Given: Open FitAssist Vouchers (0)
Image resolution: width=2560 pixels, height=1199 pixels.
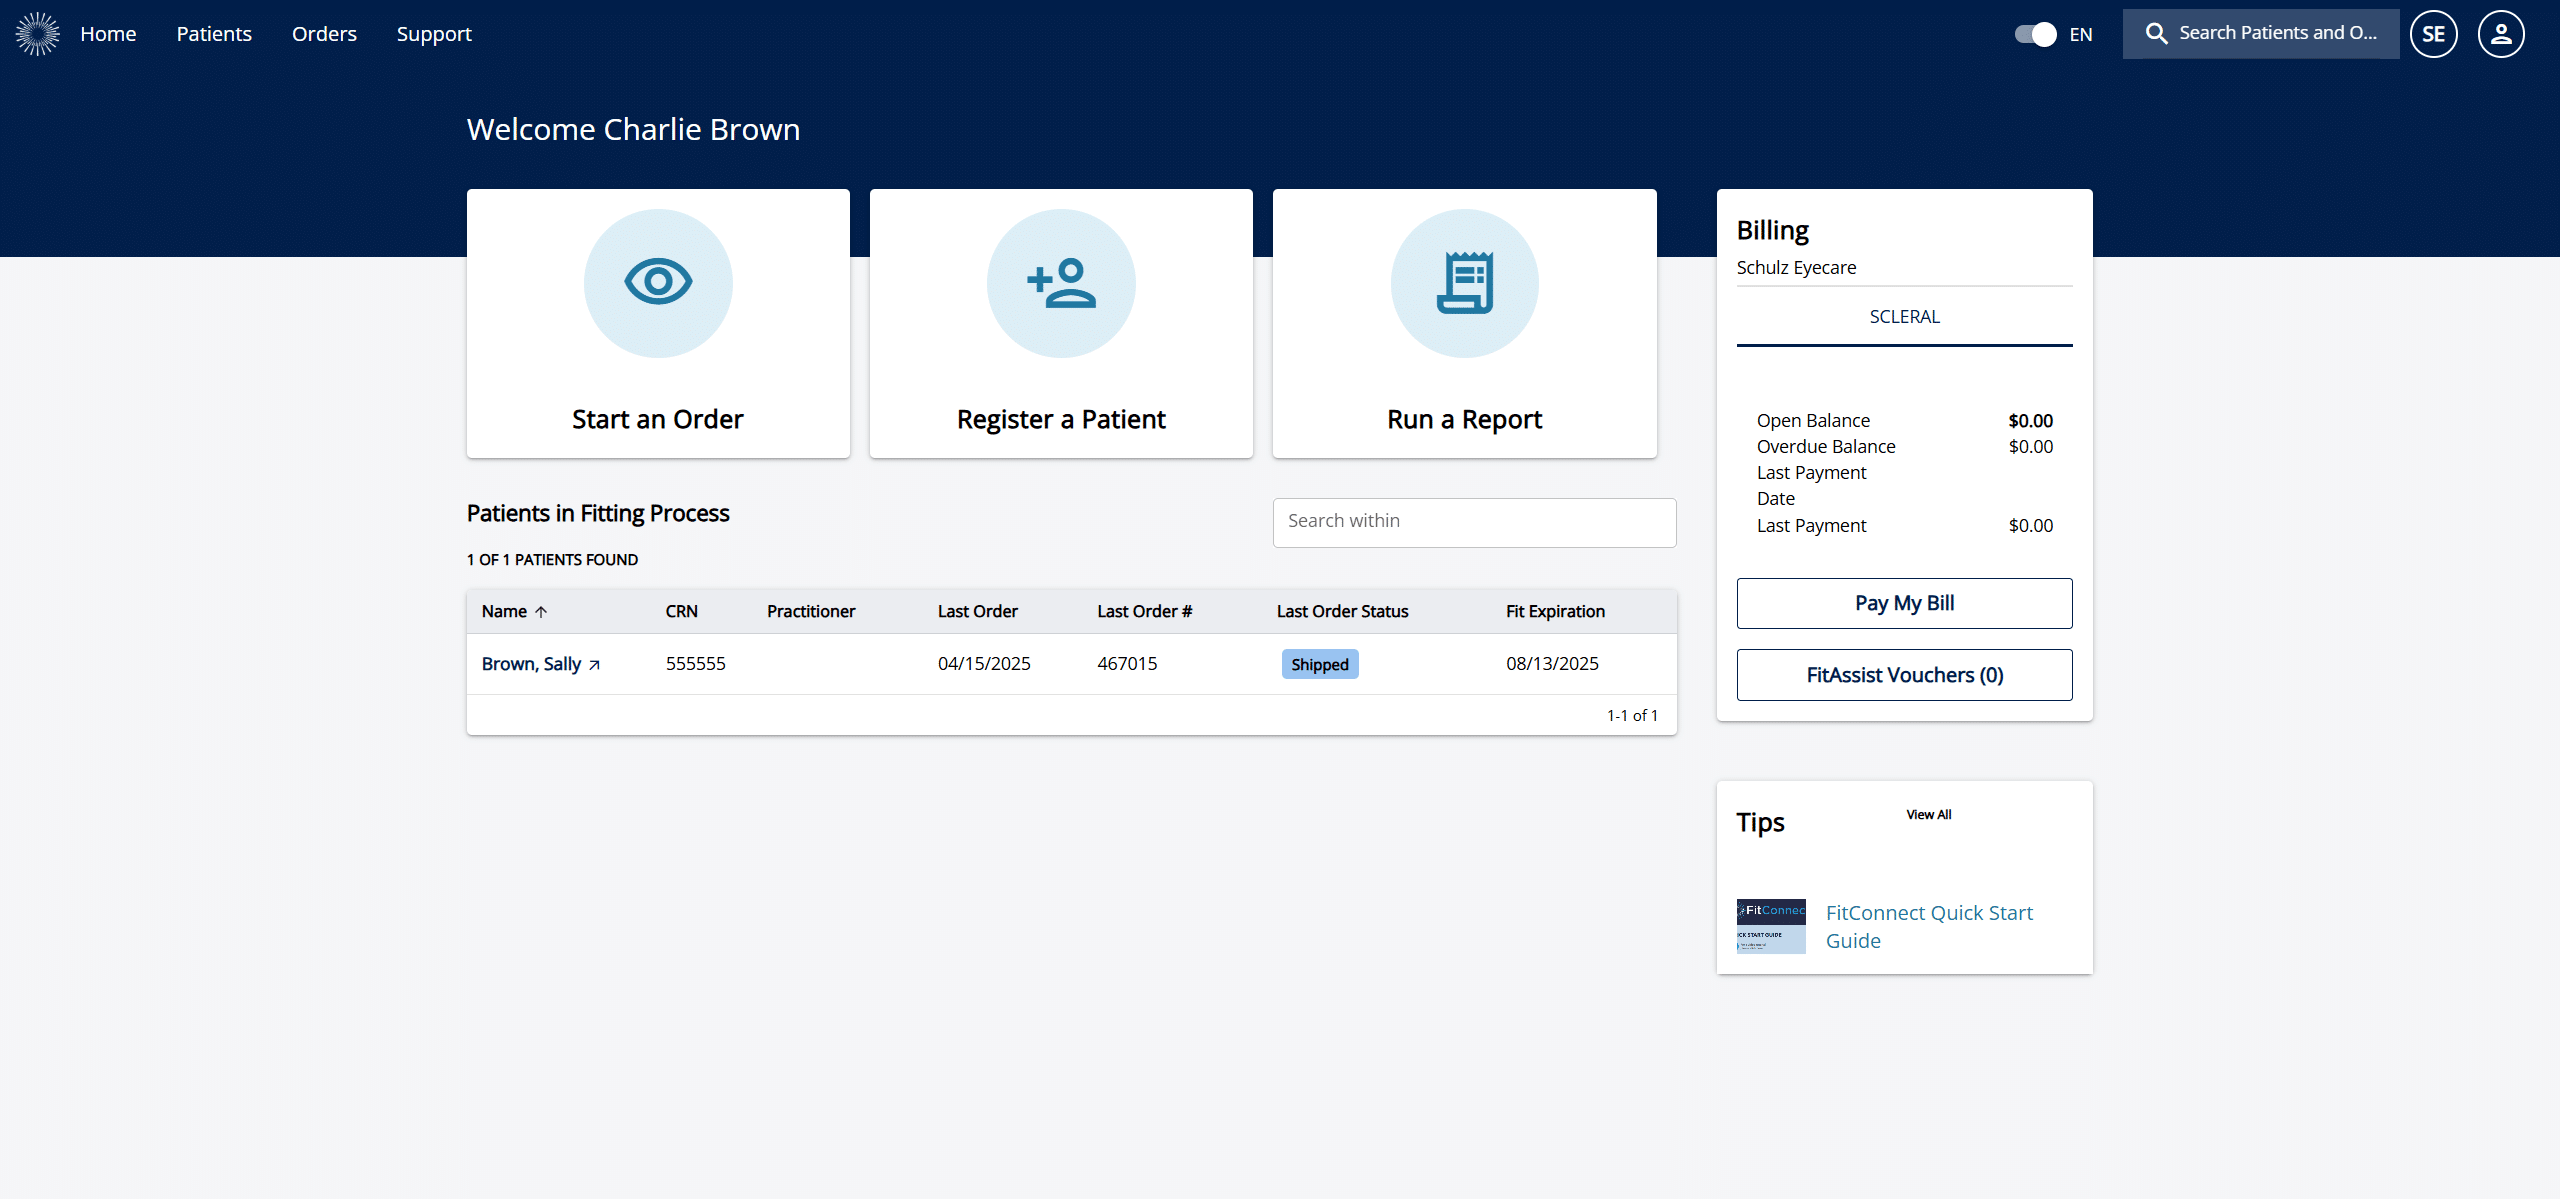Looking at the screenshot, I should 1904,675.
